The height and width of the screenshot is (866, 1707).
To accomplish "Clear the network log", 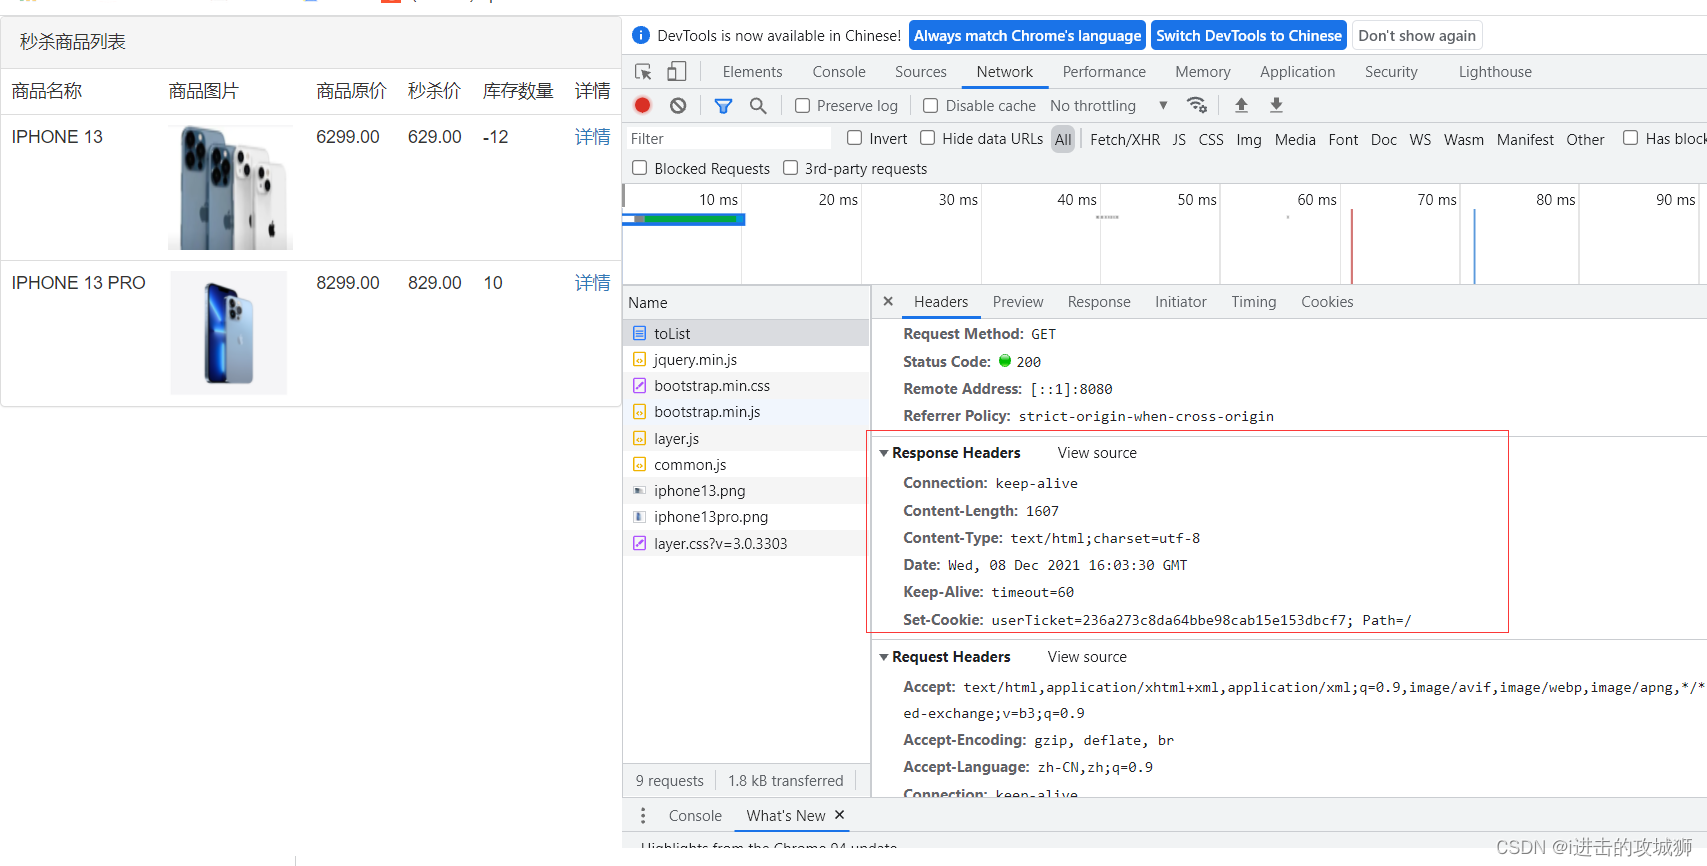I will (678, 105).
